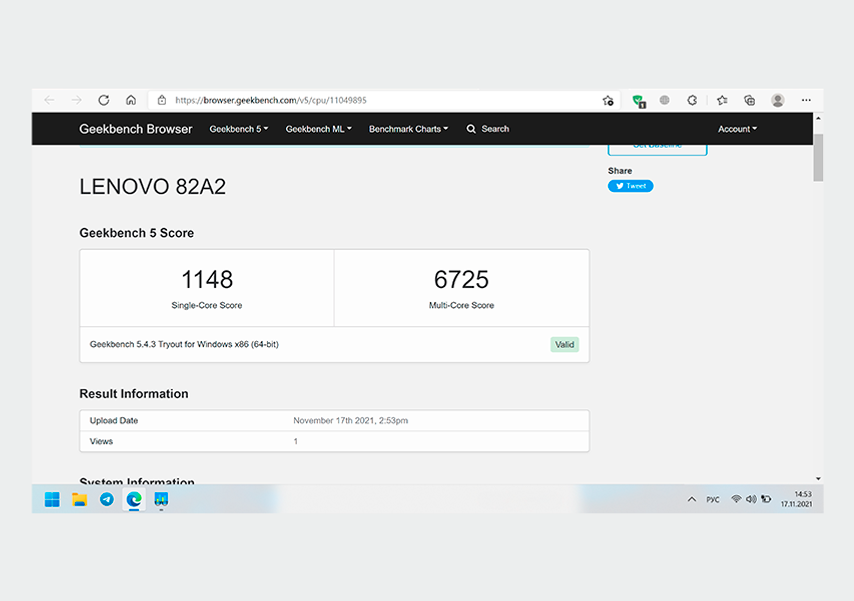This screenshot has width=854, height=601.
Task: Go to Geekbench Browser home link
Action: click(x=136, y=129)
